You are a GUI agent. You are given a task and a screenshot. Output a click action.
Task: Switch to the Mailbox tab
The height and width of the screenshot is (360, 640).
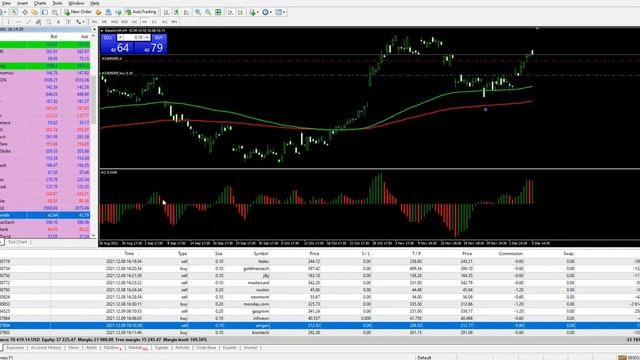coord(112,348)
